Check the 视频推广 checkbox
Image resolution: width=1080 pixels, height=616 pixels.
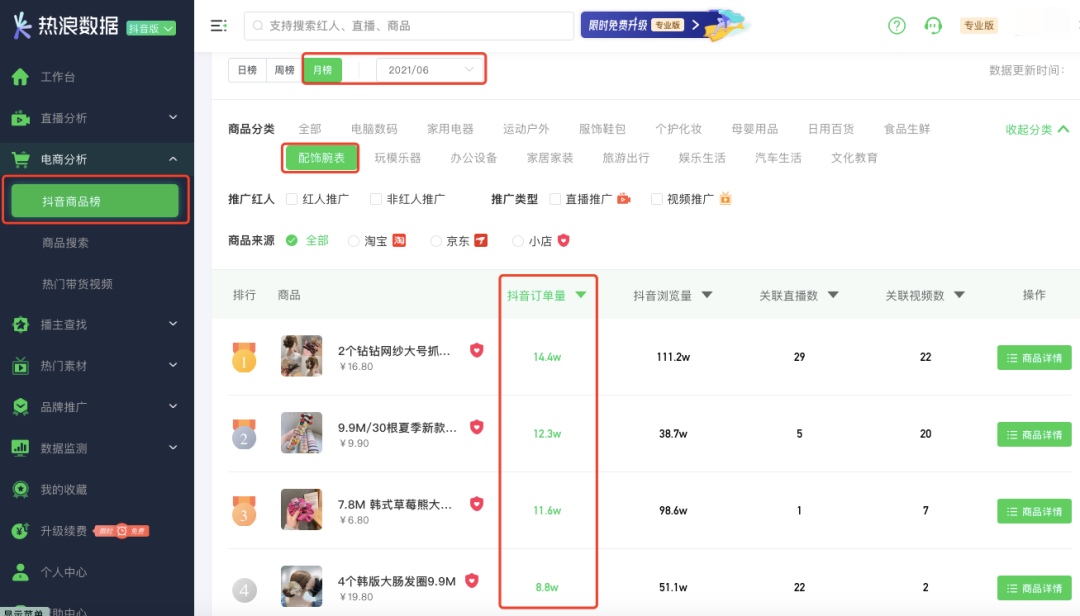pyautogui.click(x=656, y=199)
